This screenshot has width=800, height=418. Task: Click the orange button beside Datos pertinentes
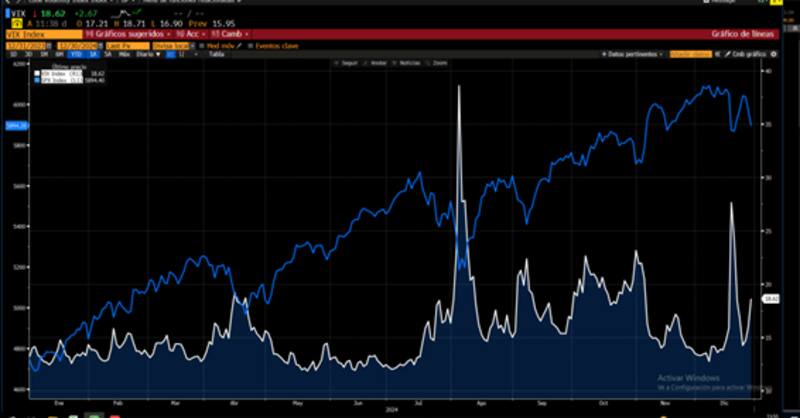click(x=690, y=54)
